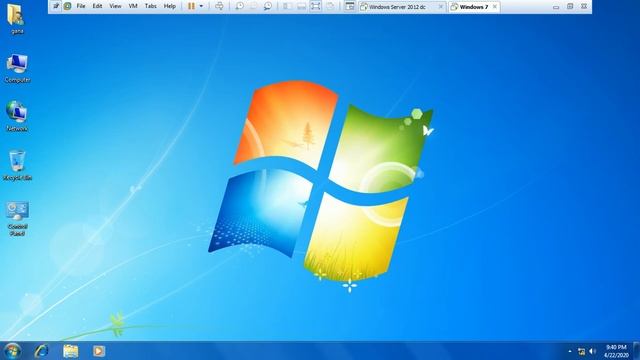640x360 pixels.
Task: Open Windows Explorer from the taskbar
Action: (x=71, y=351)
